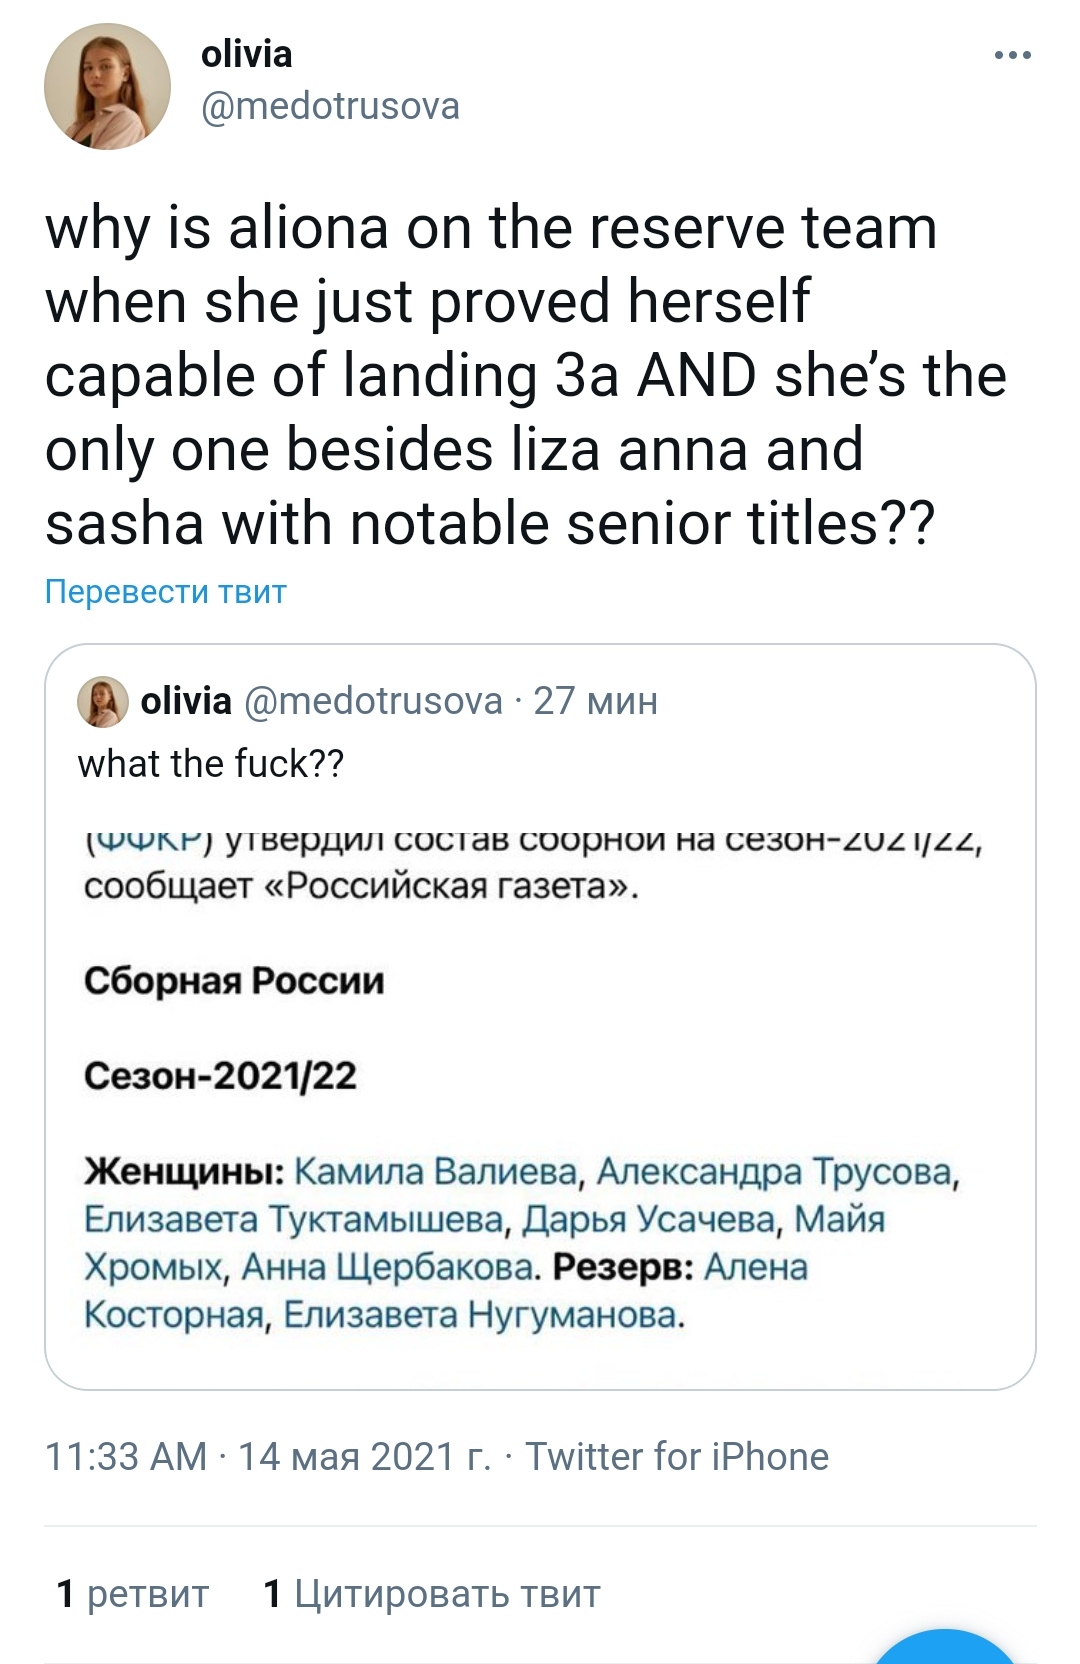
Task: View the "1 ретвит" retweets list
Action: (133, 1594)
